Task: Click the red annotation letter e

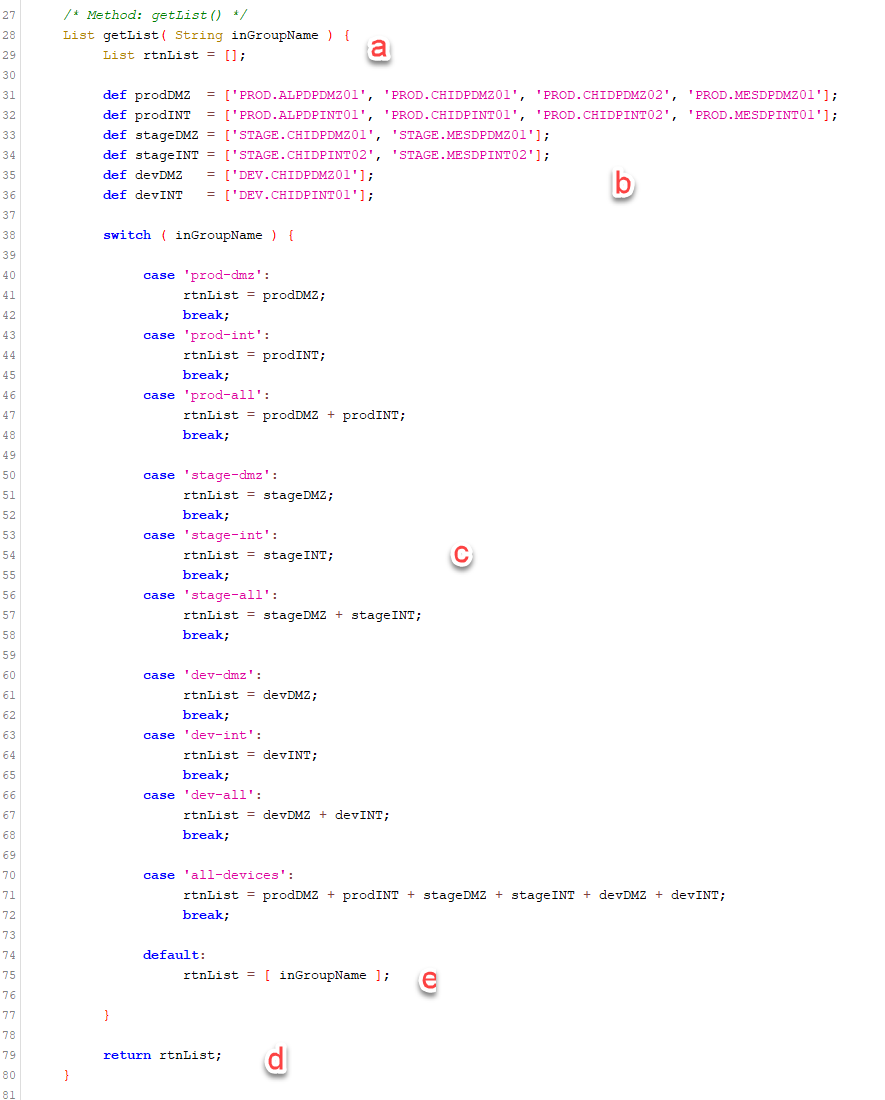Action: (428, 980)
